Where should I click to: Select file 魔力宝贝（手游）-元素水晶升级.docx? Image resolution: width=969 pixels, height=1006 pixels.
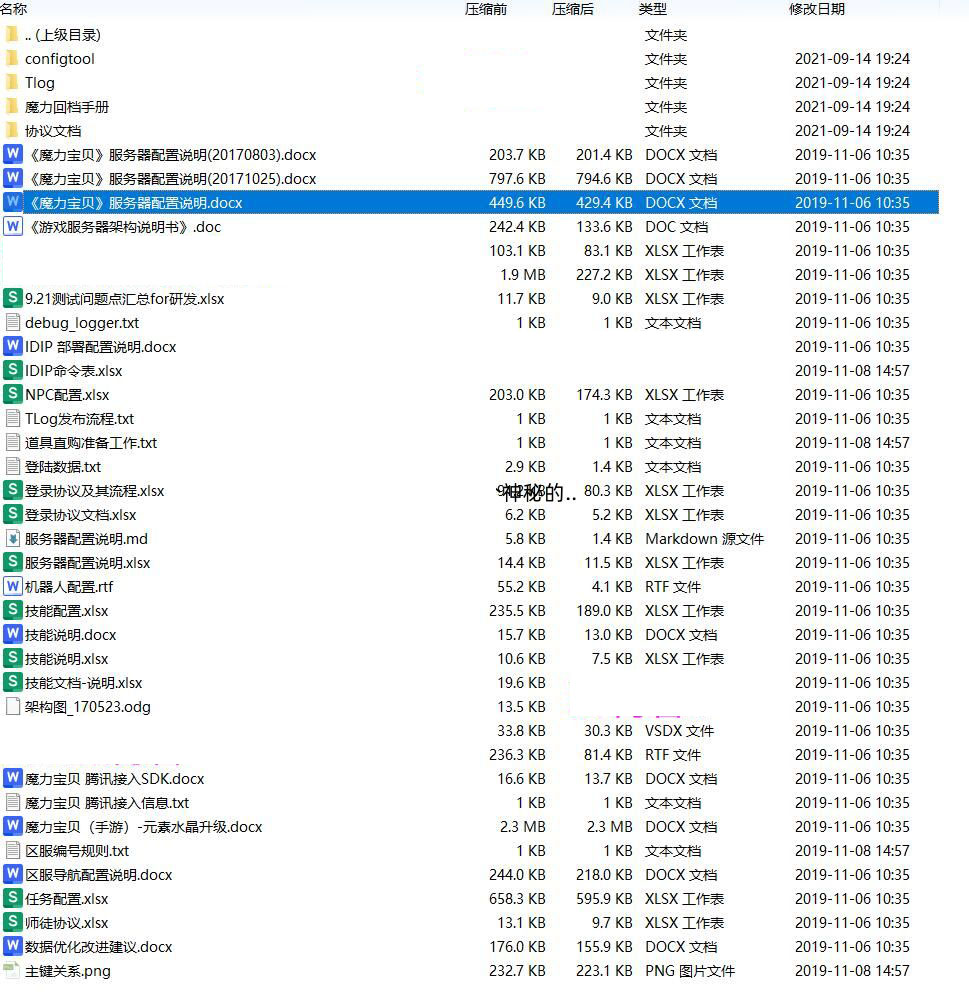click(143, 827)
